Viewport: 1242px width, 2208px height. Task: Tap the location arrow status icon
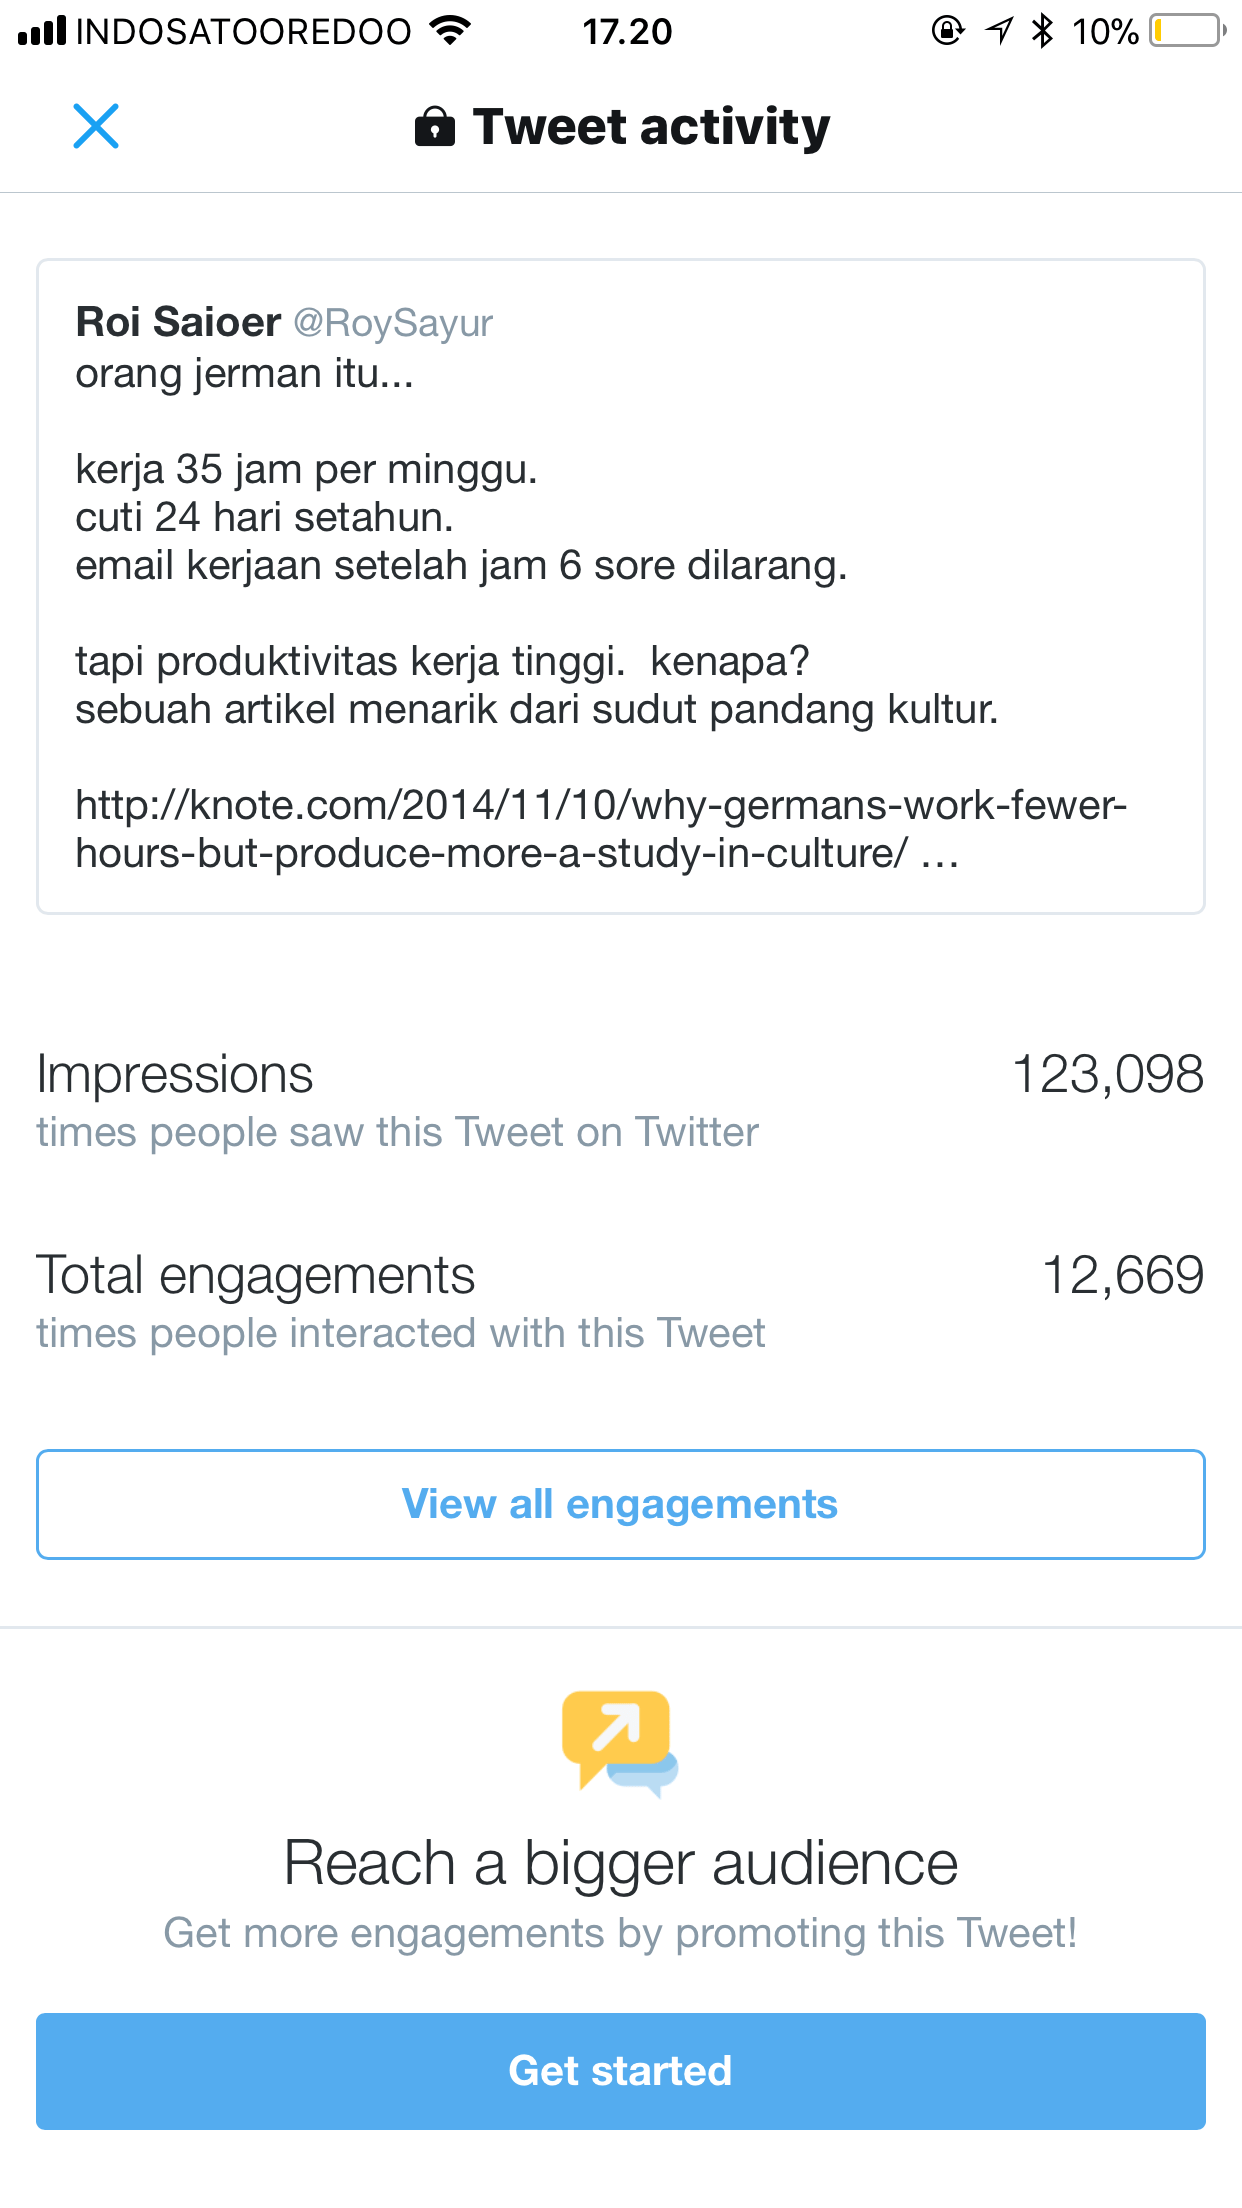click(999, 31)
